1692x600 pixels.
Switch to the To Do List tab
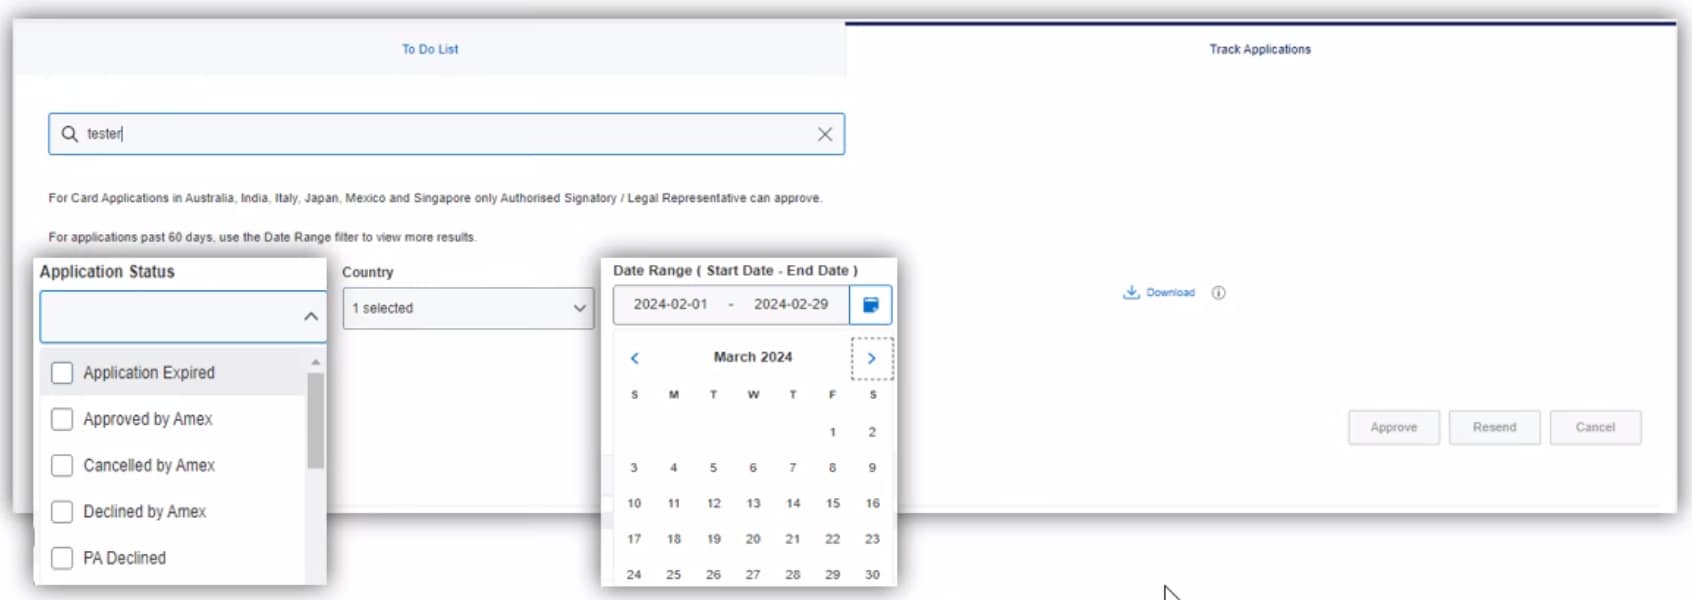tap(430, 49)
